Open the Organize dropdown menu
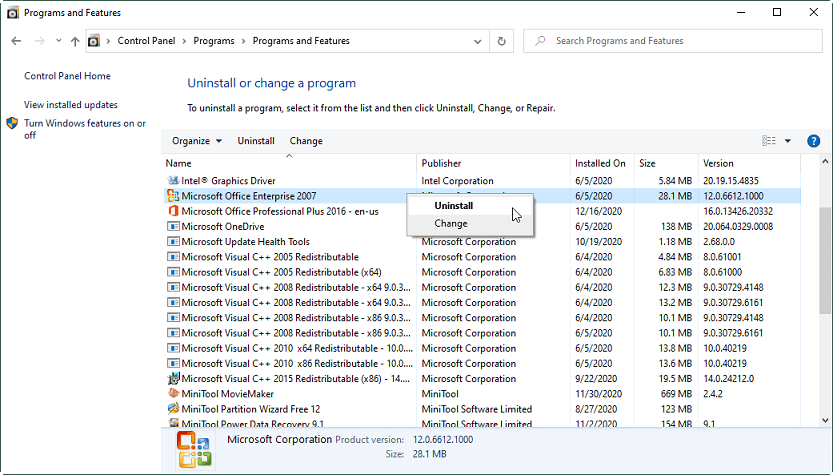Viewport: 833px width, 475px height. pos(196,141)
